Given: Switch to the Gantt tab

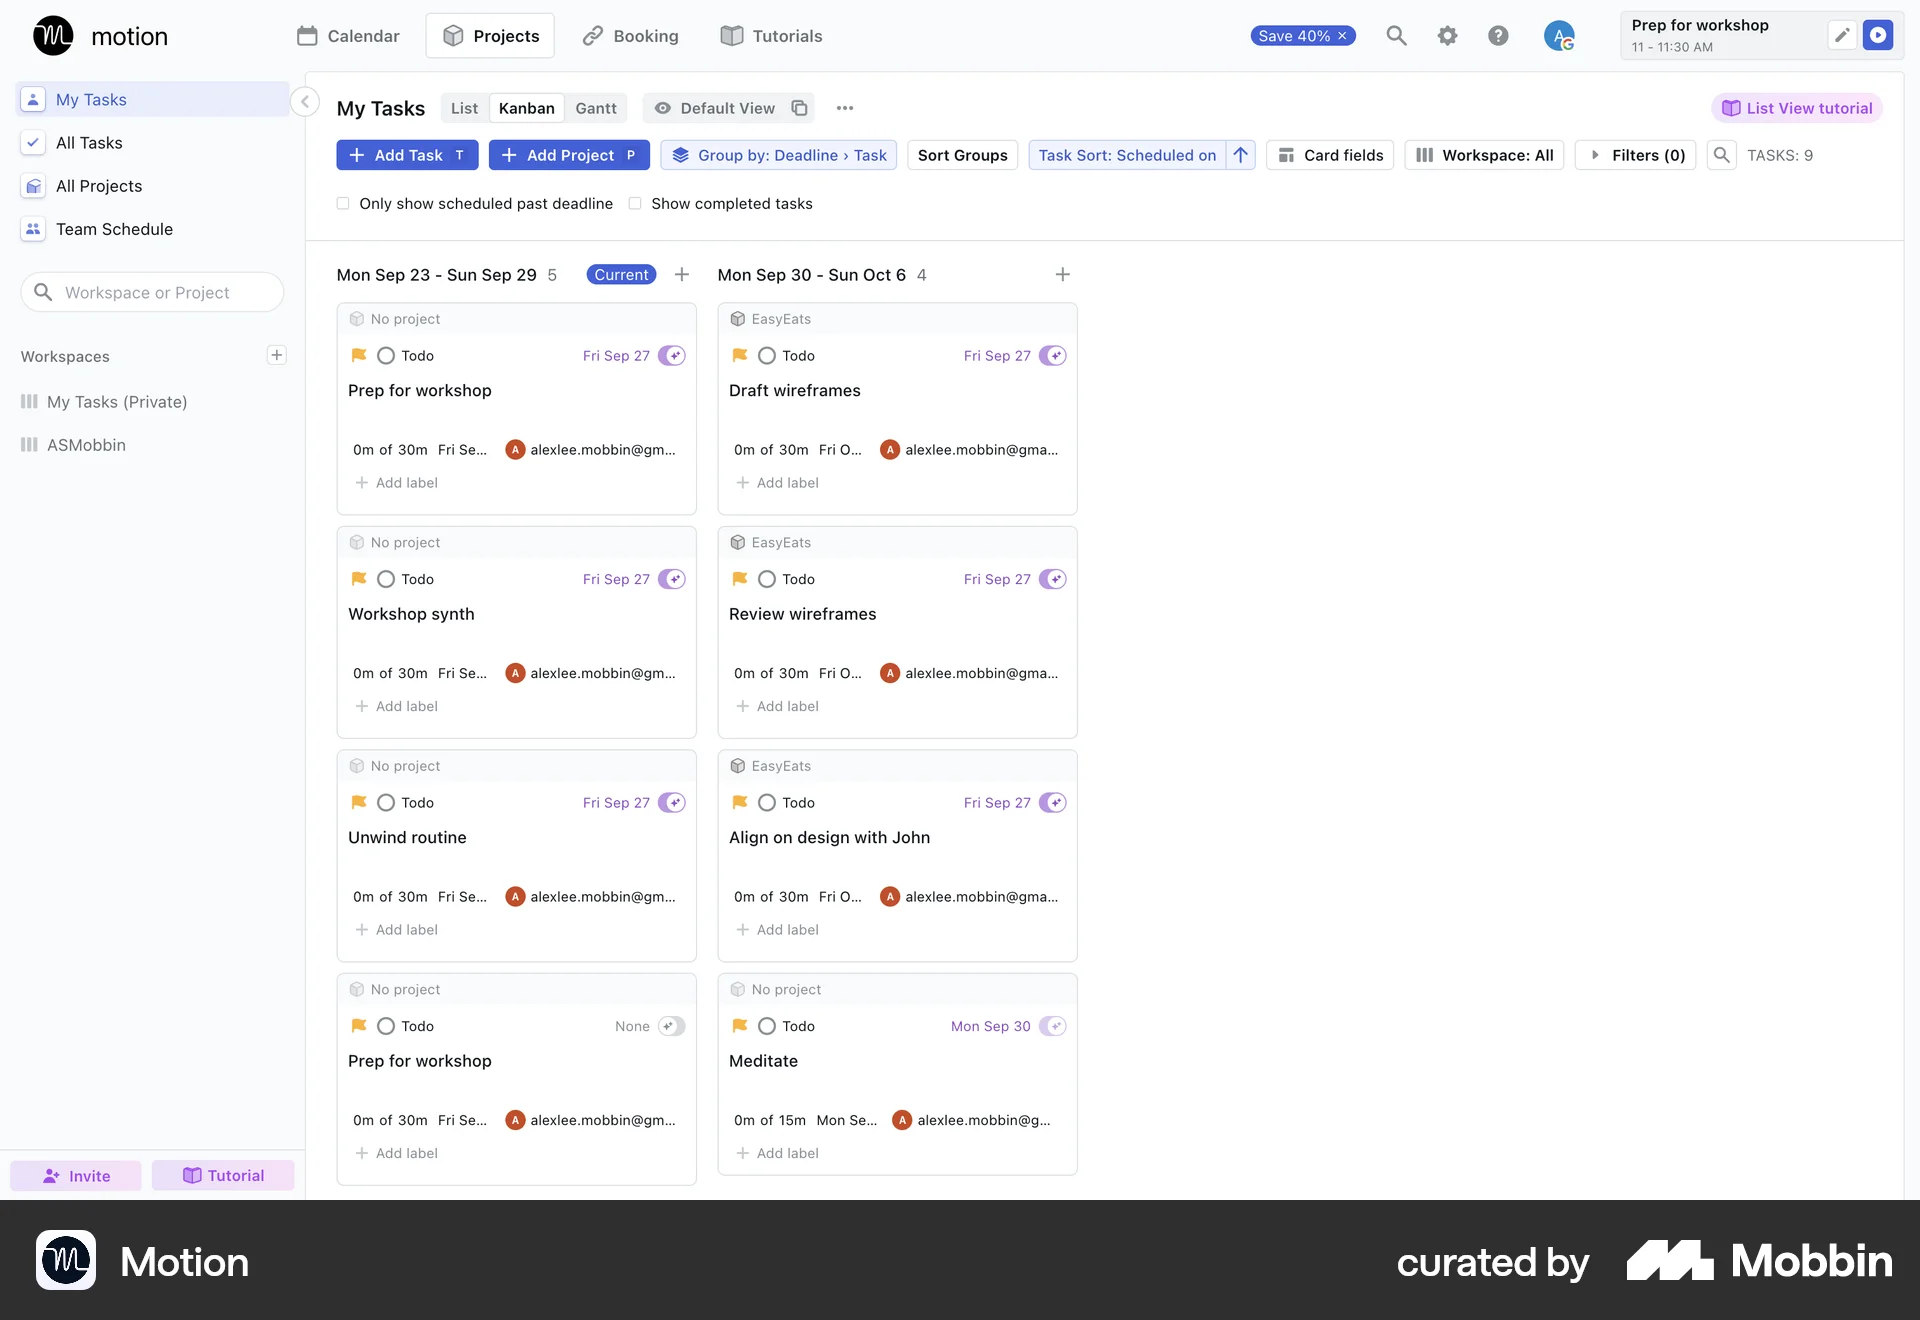Looking at the screenshot, I should [596, 108].
